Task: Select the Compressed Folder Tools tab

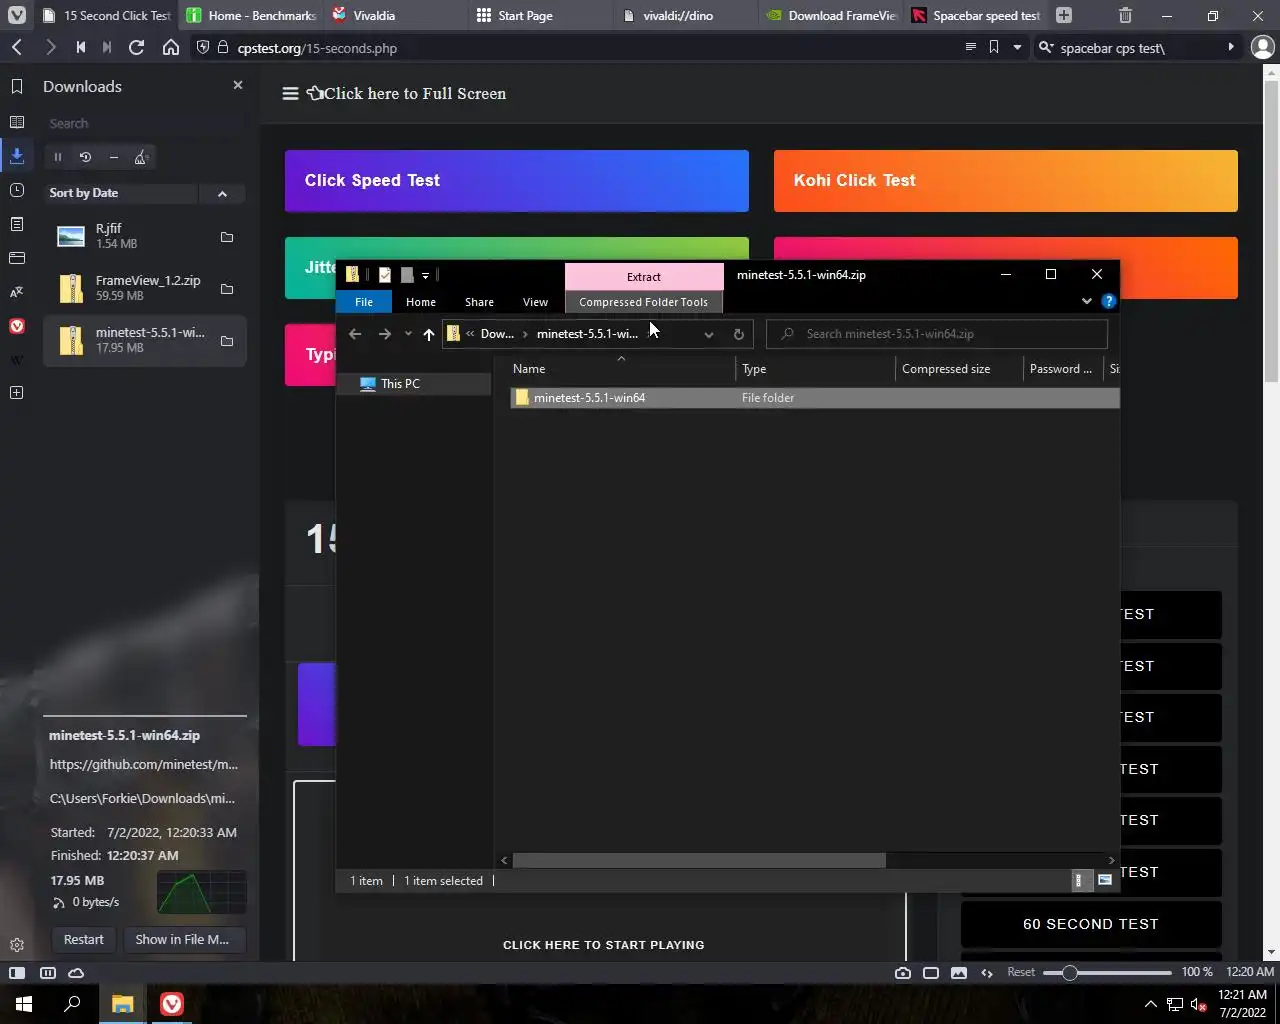Action: (x=643, y=302)
